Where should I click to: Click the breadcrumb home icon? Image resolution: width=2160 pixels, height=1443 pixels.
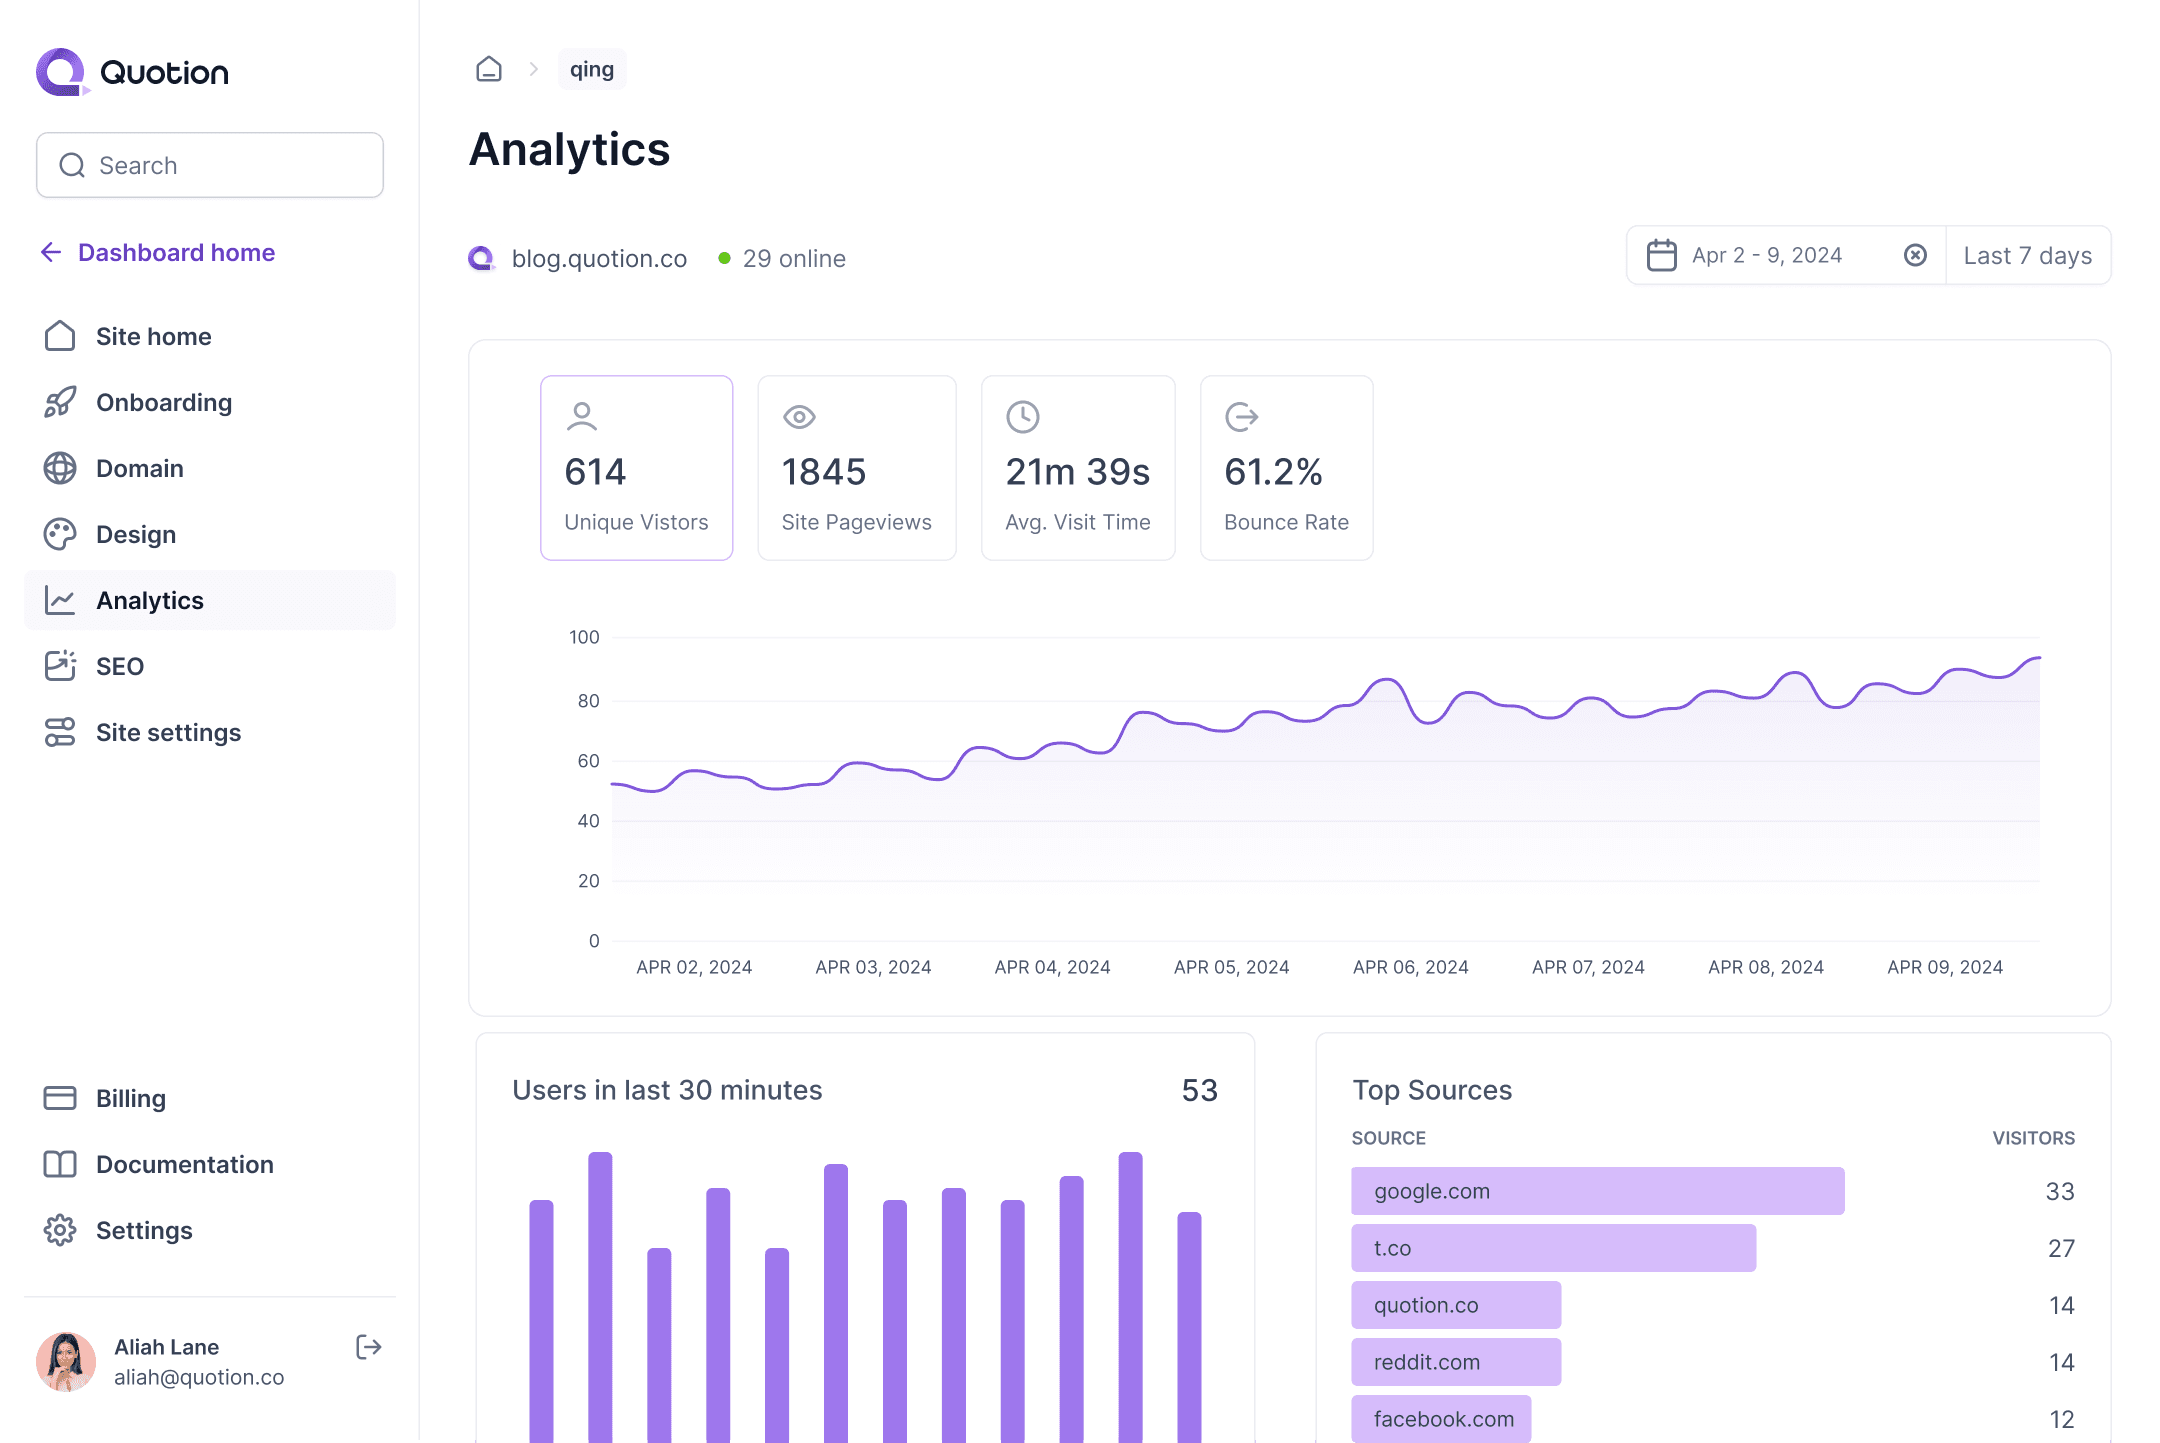(x=488, y=68)
